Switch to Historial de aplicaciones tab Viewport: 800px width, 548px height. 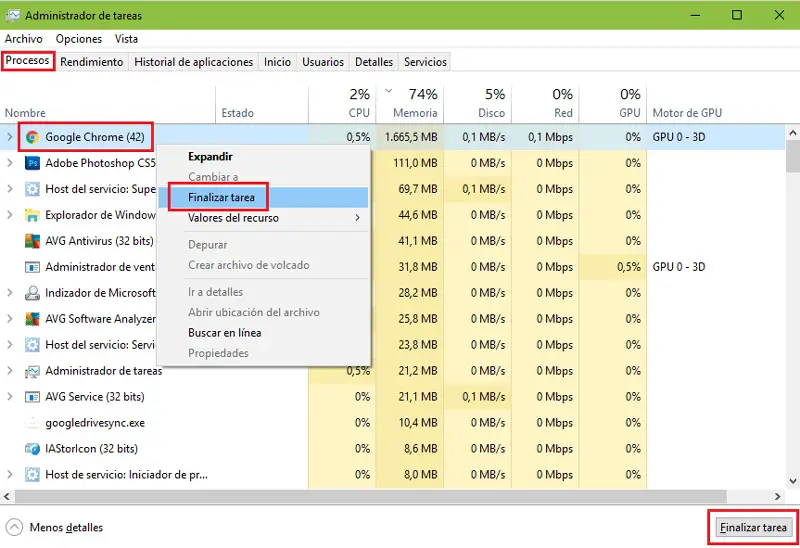[193, 62]
